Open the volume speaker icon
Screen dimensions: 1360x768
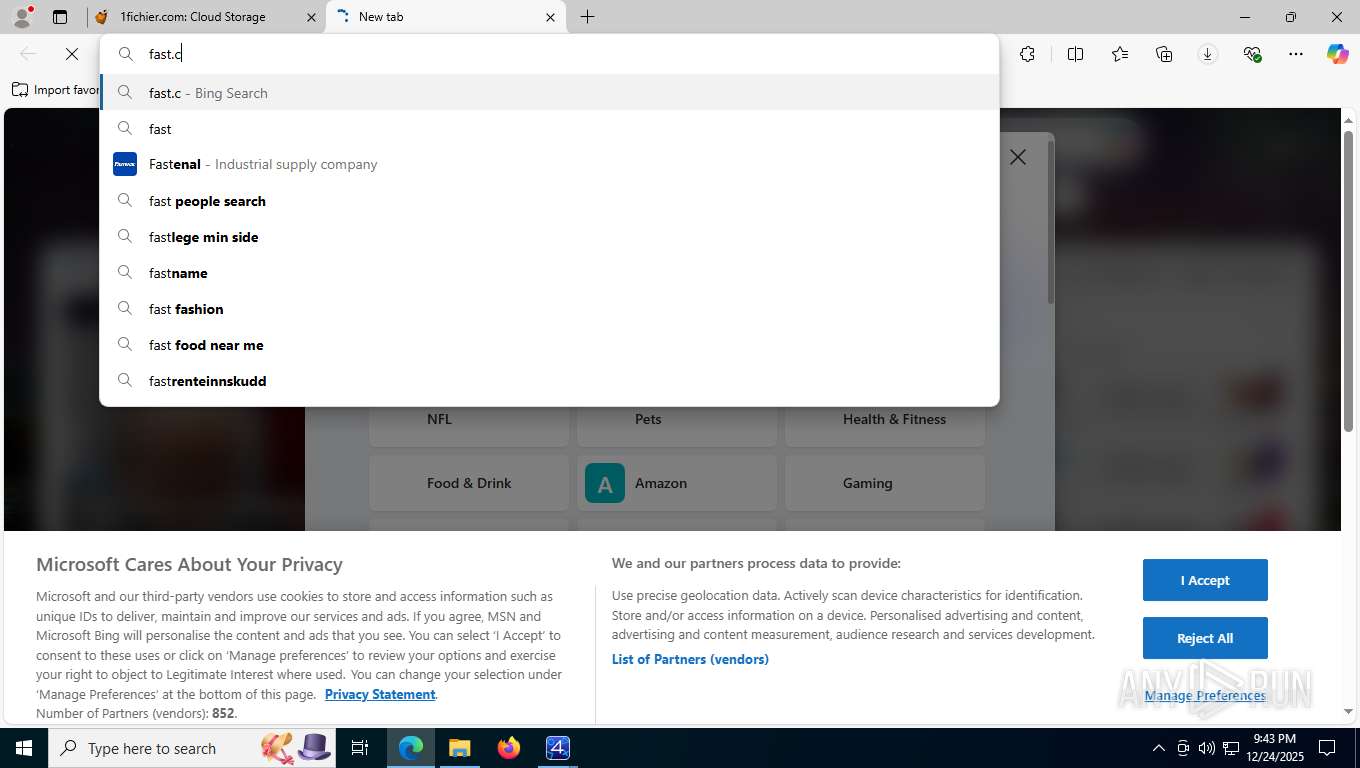coord(1206,748)
